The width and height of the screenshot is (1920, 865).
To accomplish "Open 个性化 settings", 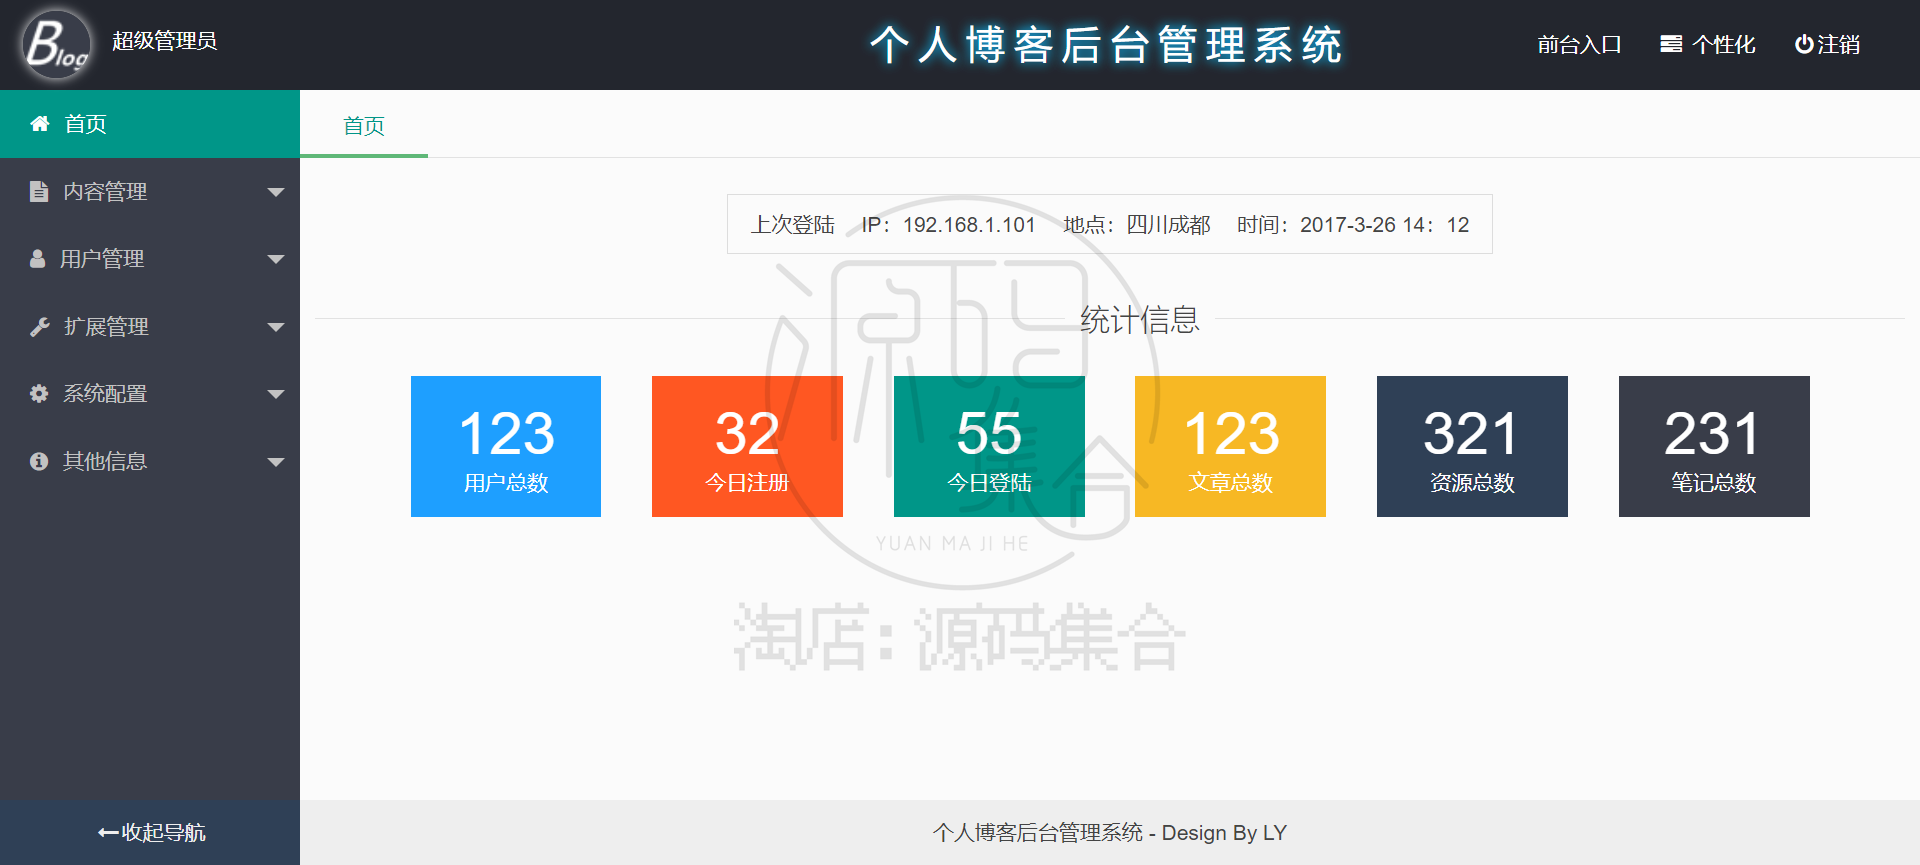I will point(1708,44).
